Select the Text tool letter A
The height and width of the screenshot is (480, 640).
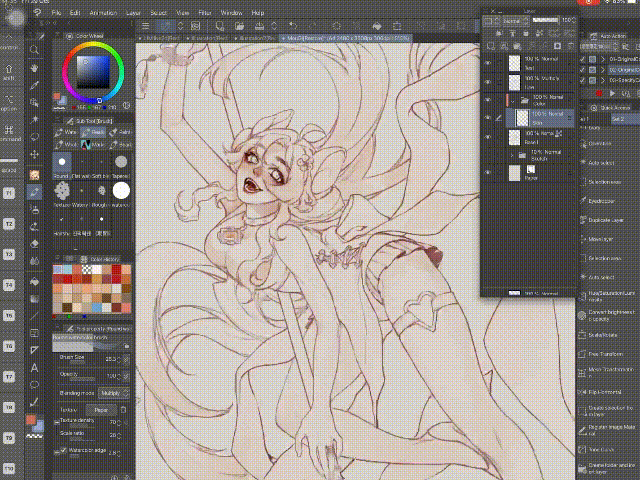[35, 368]
